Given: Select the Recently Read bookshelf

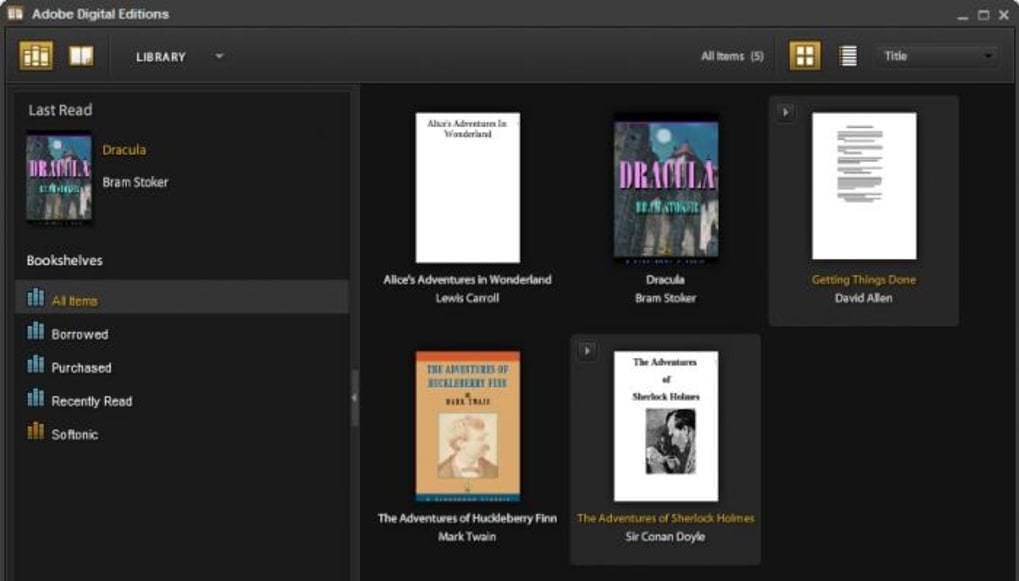Looking at the screenshot, I should [182, 400].
